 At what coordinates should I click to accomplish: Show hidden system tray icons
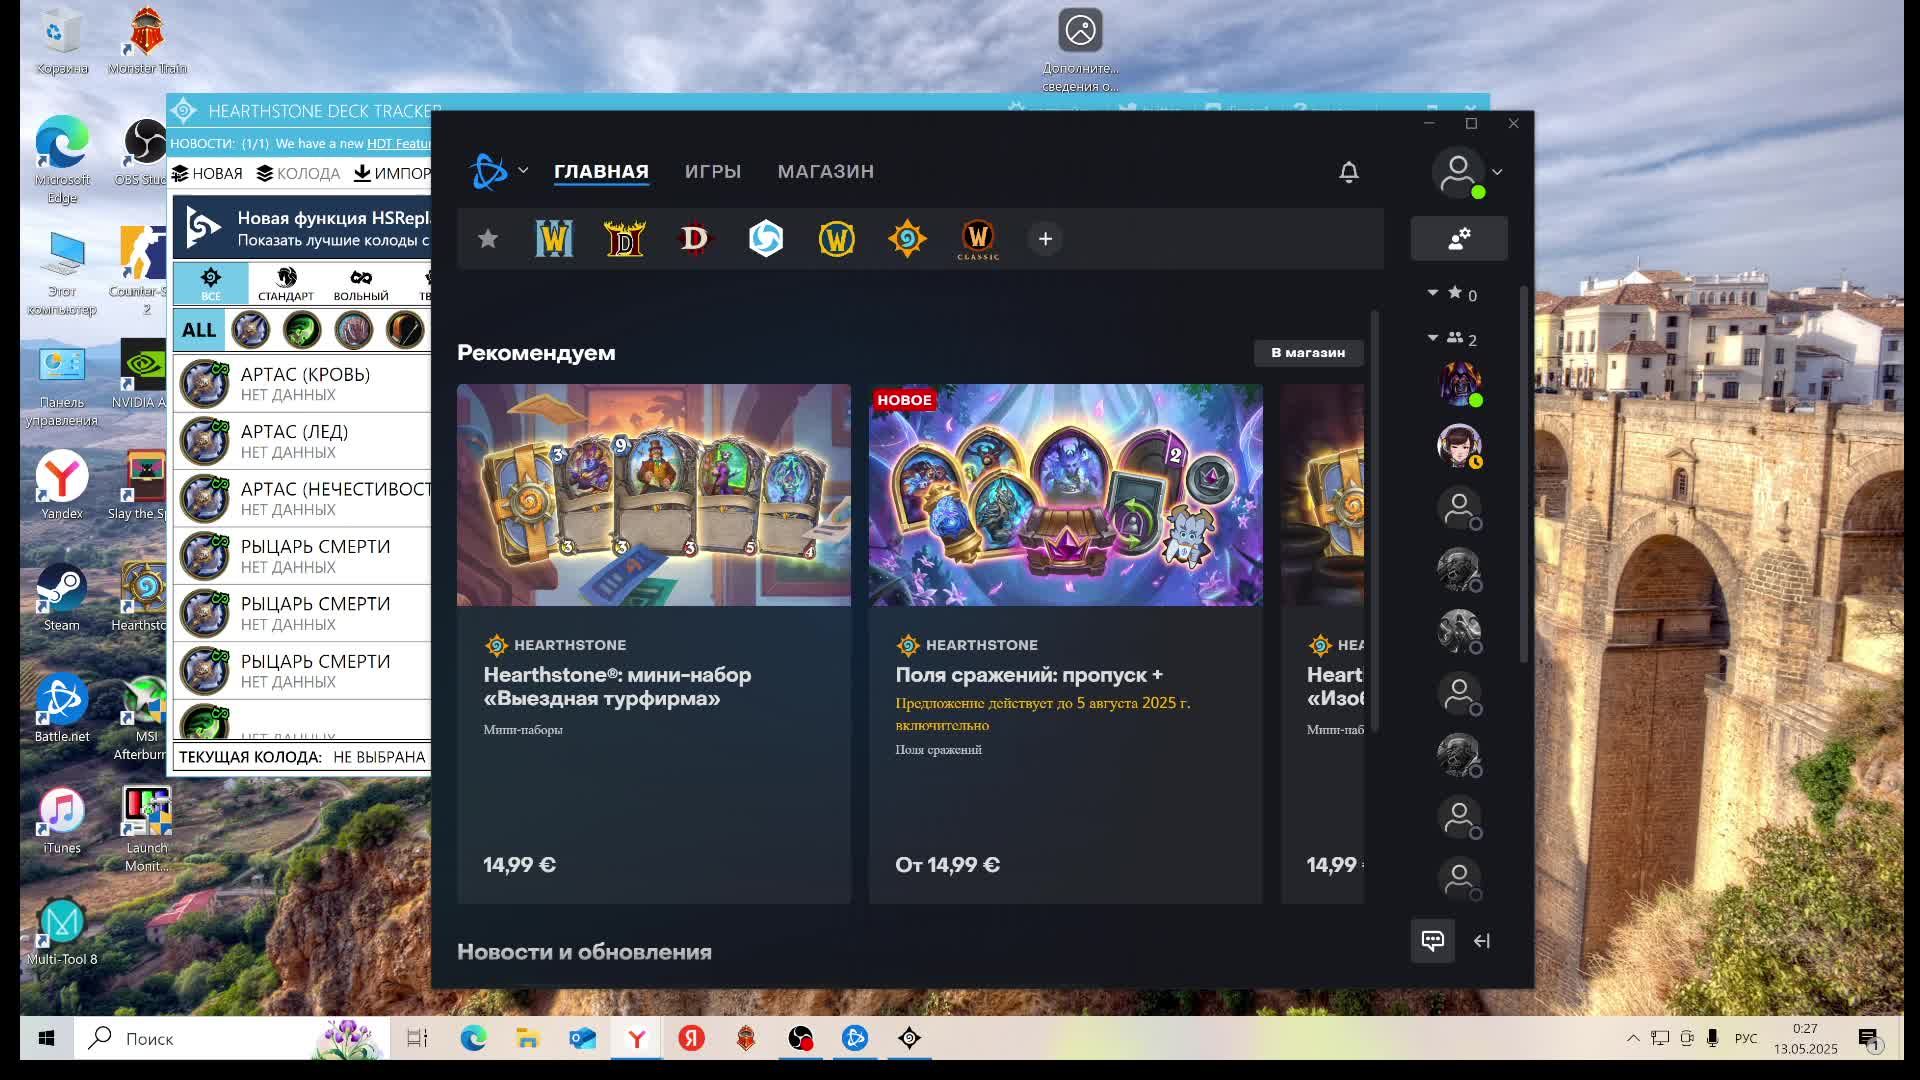(x=1633, y=1039)
